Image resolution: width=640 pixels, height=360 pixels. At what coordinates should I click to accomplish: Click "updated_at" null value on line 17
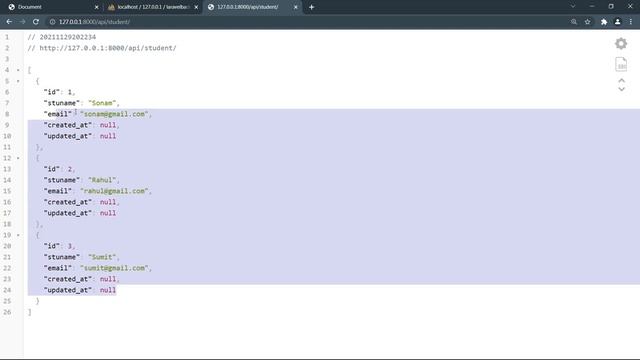[108, 213]
